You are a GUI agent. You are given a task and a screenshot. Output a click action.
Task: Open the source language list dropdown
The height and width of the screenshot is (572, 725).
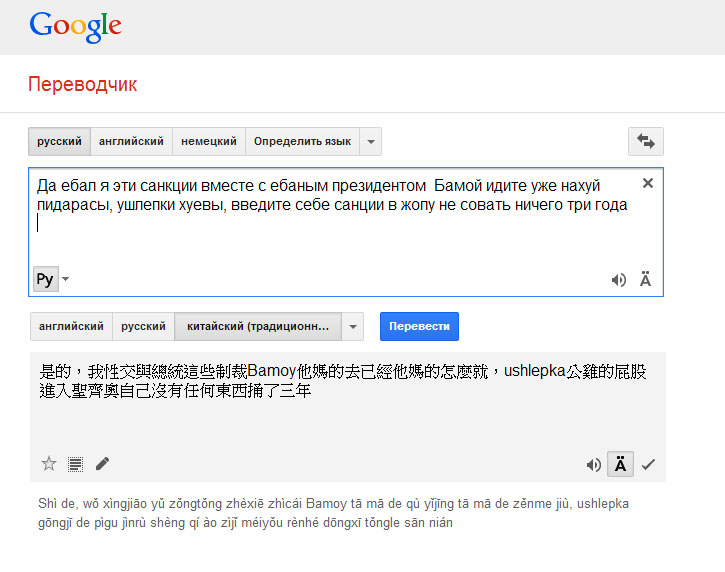(371, 141)
